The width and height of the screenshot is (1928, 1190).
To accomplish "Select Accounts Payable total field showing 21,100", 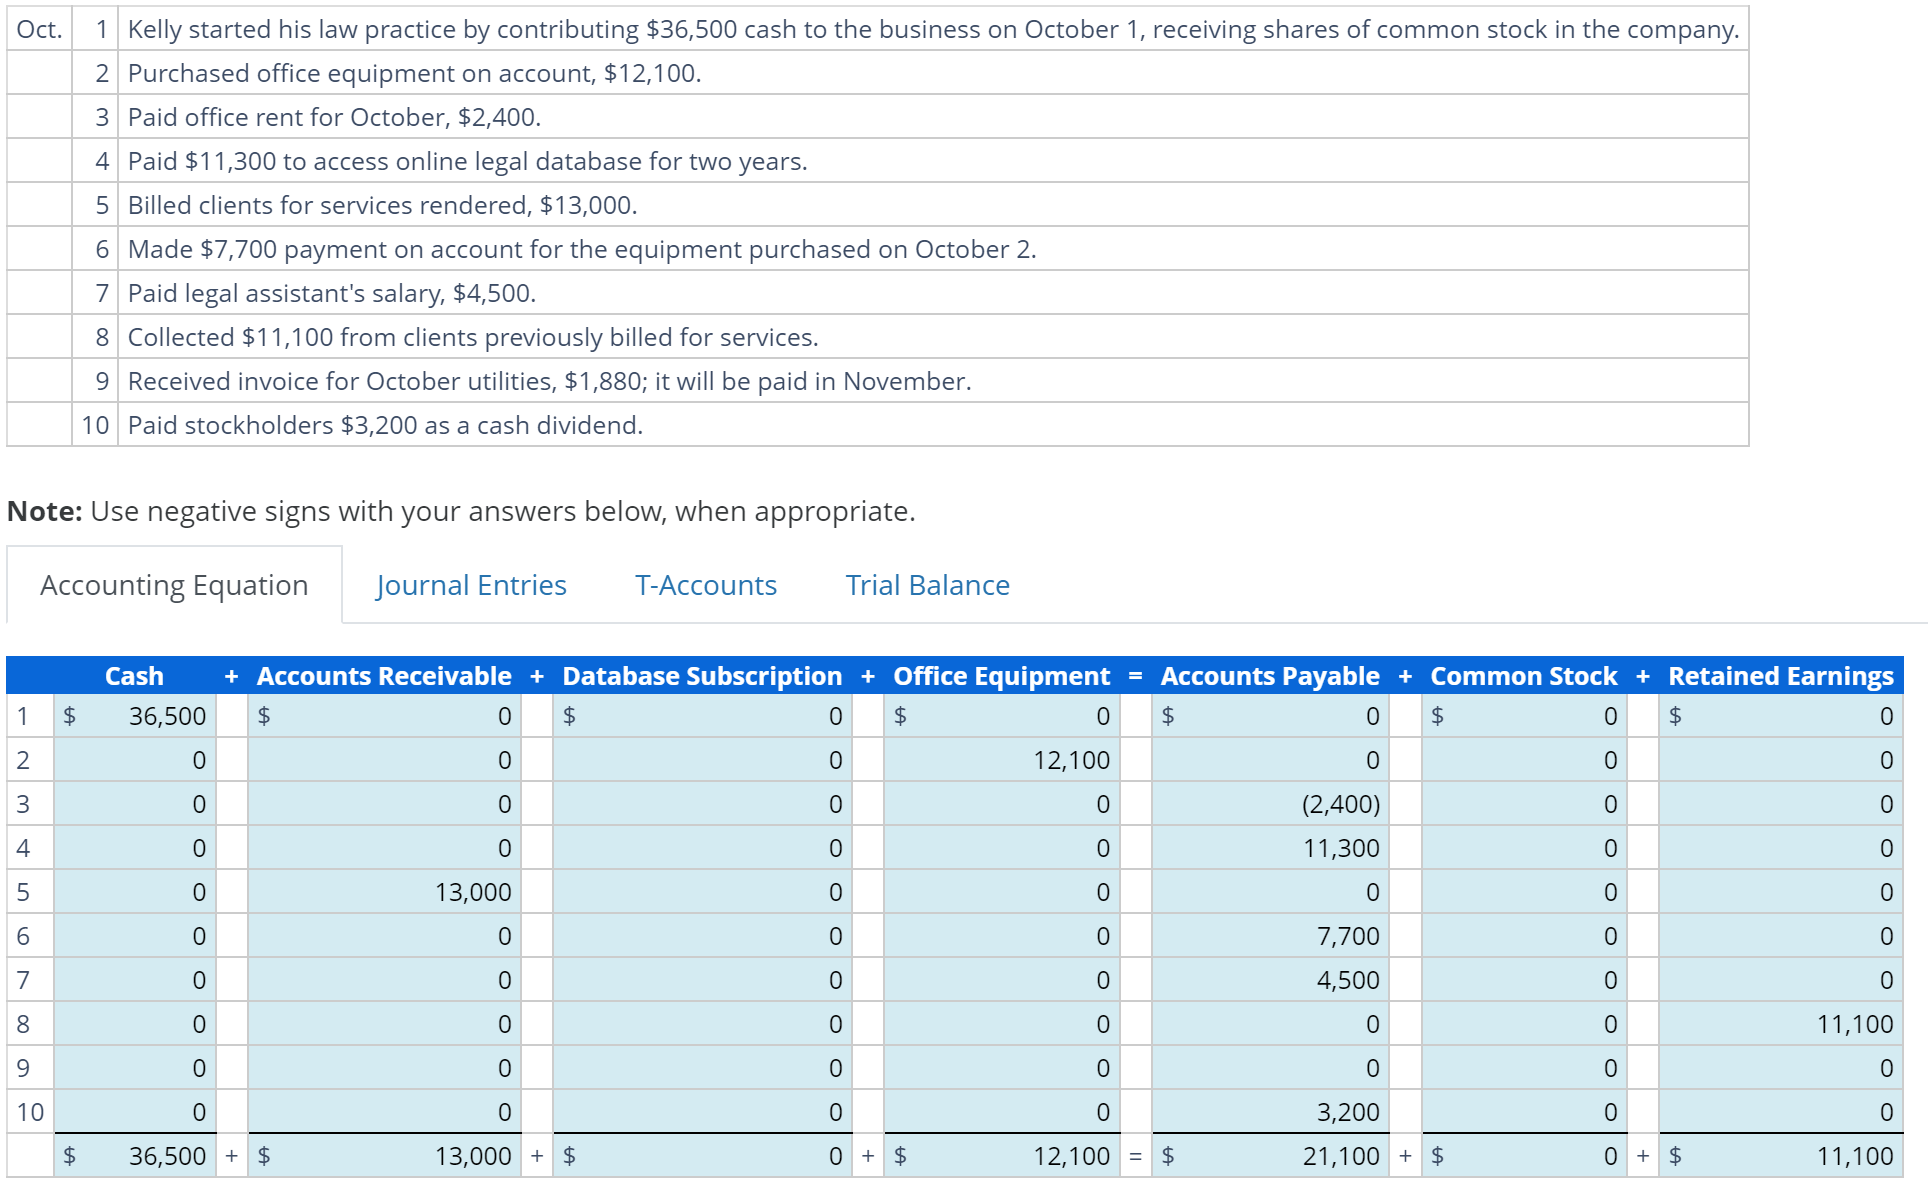I will point(1271,1156).
